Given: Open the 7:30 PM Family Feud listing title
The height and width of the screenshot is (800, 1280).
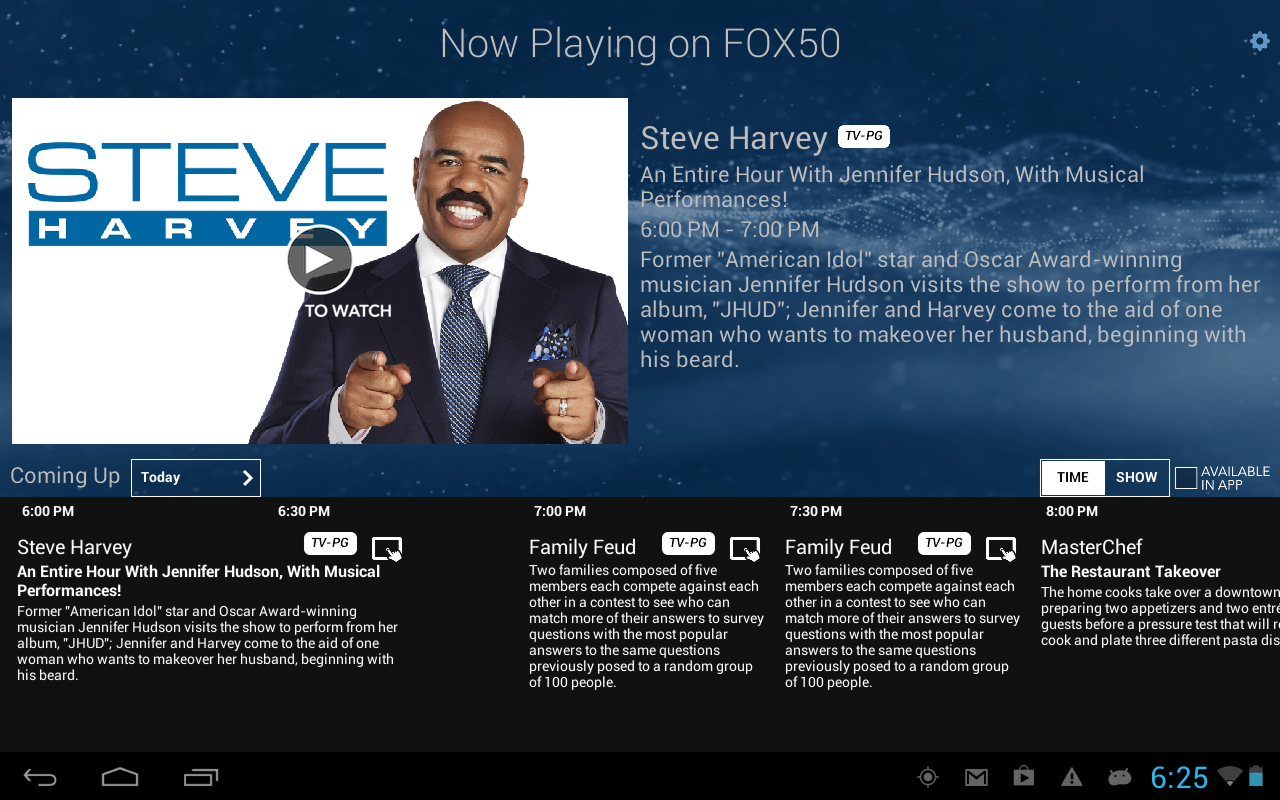Looking at the screenshot, I should coord(838,547).
